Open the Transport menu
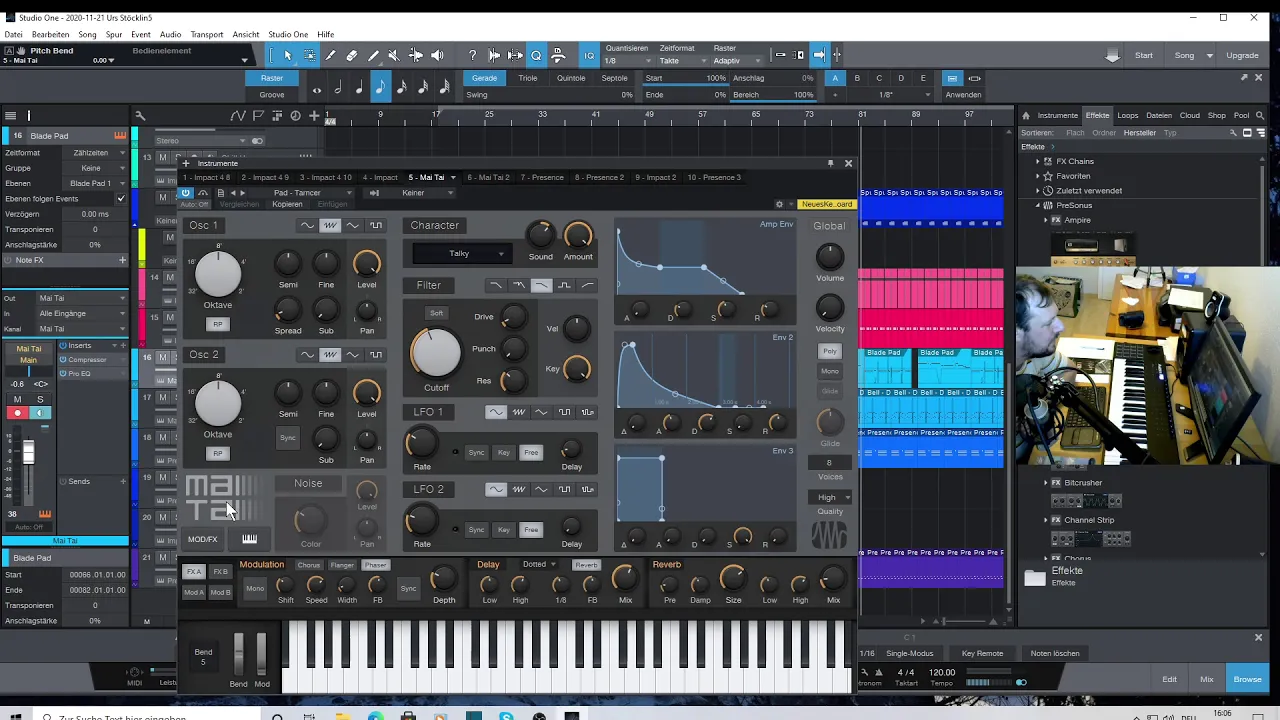Viewport: 1280px width, 720px height. click(x=206, y=35)
